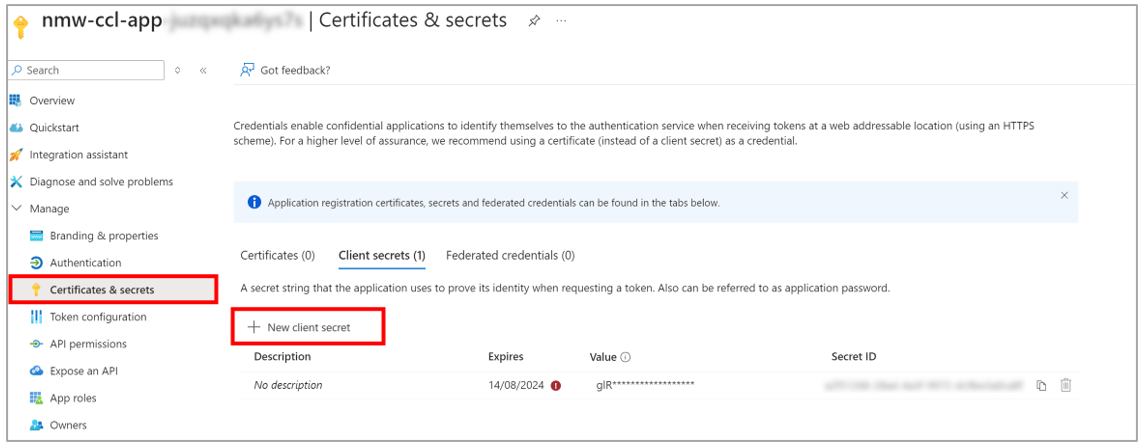Collapse the Manage section
This screenshot has height=445, width=1146.
(18, 209)
